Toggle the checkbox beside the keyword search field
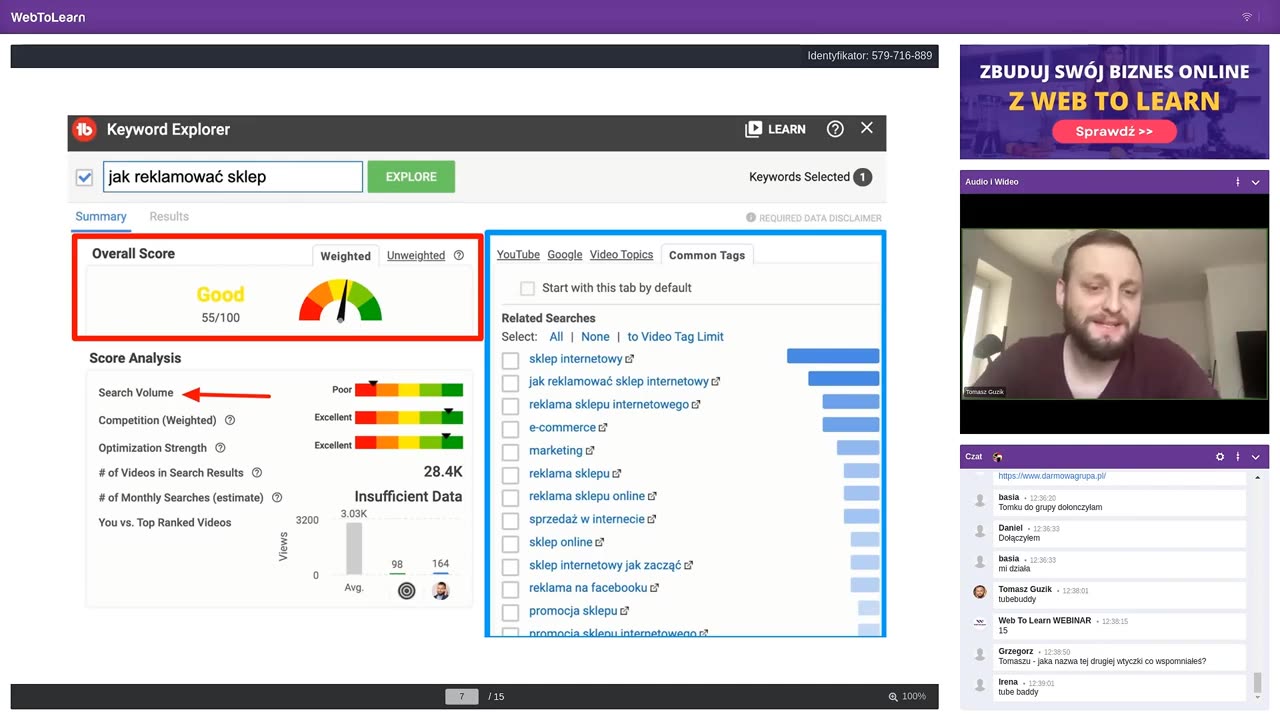The height and width of the screenshot is (720, 1280). [85, 178]
